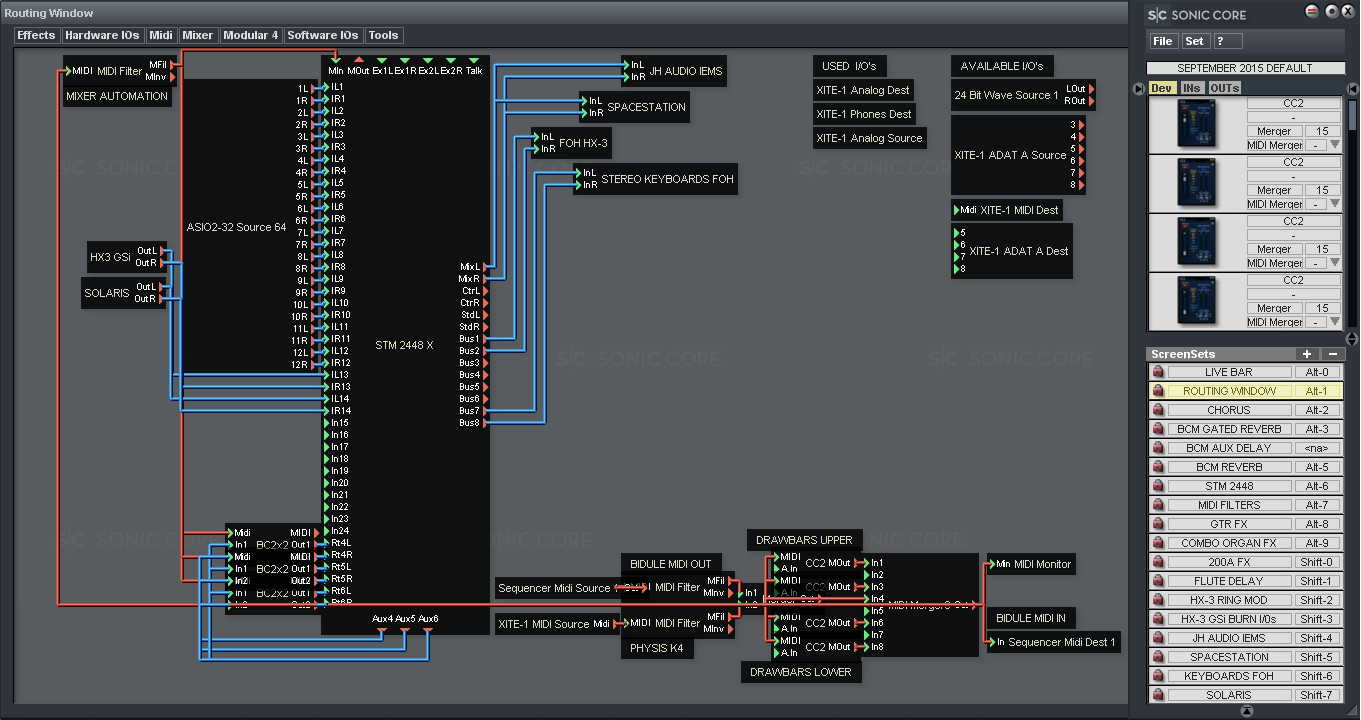Remove a ScreenSet with the minus button

coord(1332,354)
